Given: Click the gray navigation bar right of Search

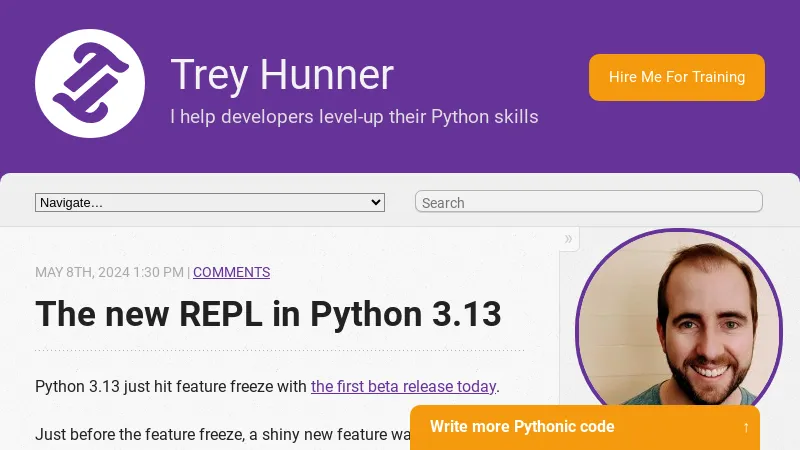Looking at the screenshot, I should click(x=780, y=202).
